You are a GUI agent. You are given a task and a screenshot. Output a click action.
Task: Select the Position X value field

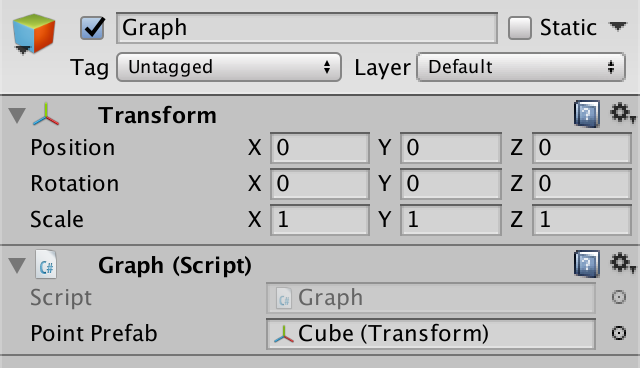click(x=320, y=148)
